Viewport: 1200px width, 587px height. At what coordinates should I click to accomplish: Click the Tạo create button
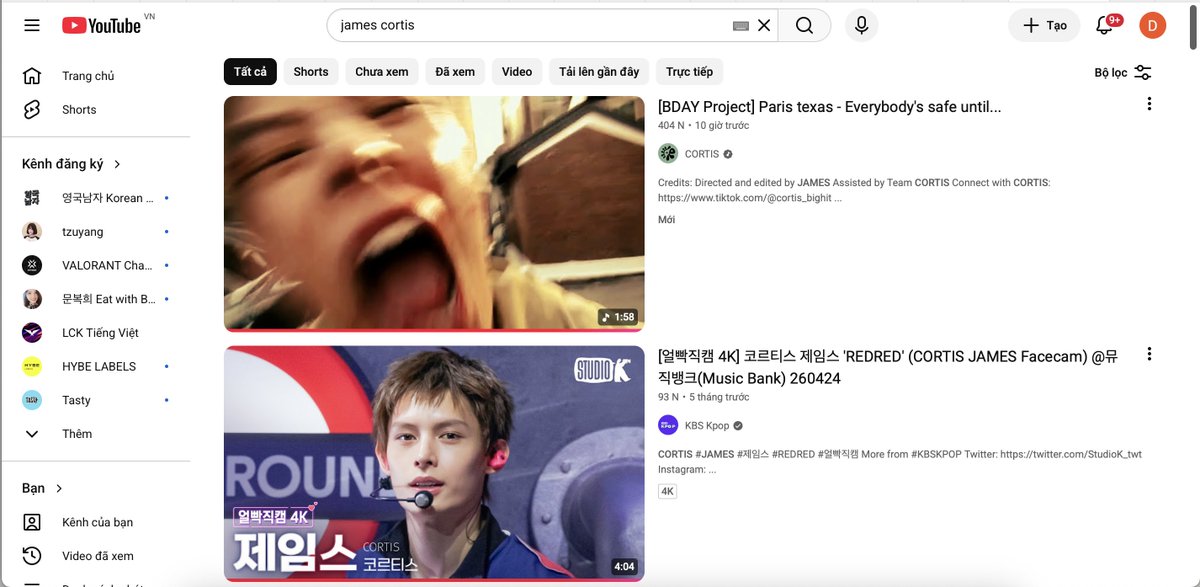[x=1044, y=25]
